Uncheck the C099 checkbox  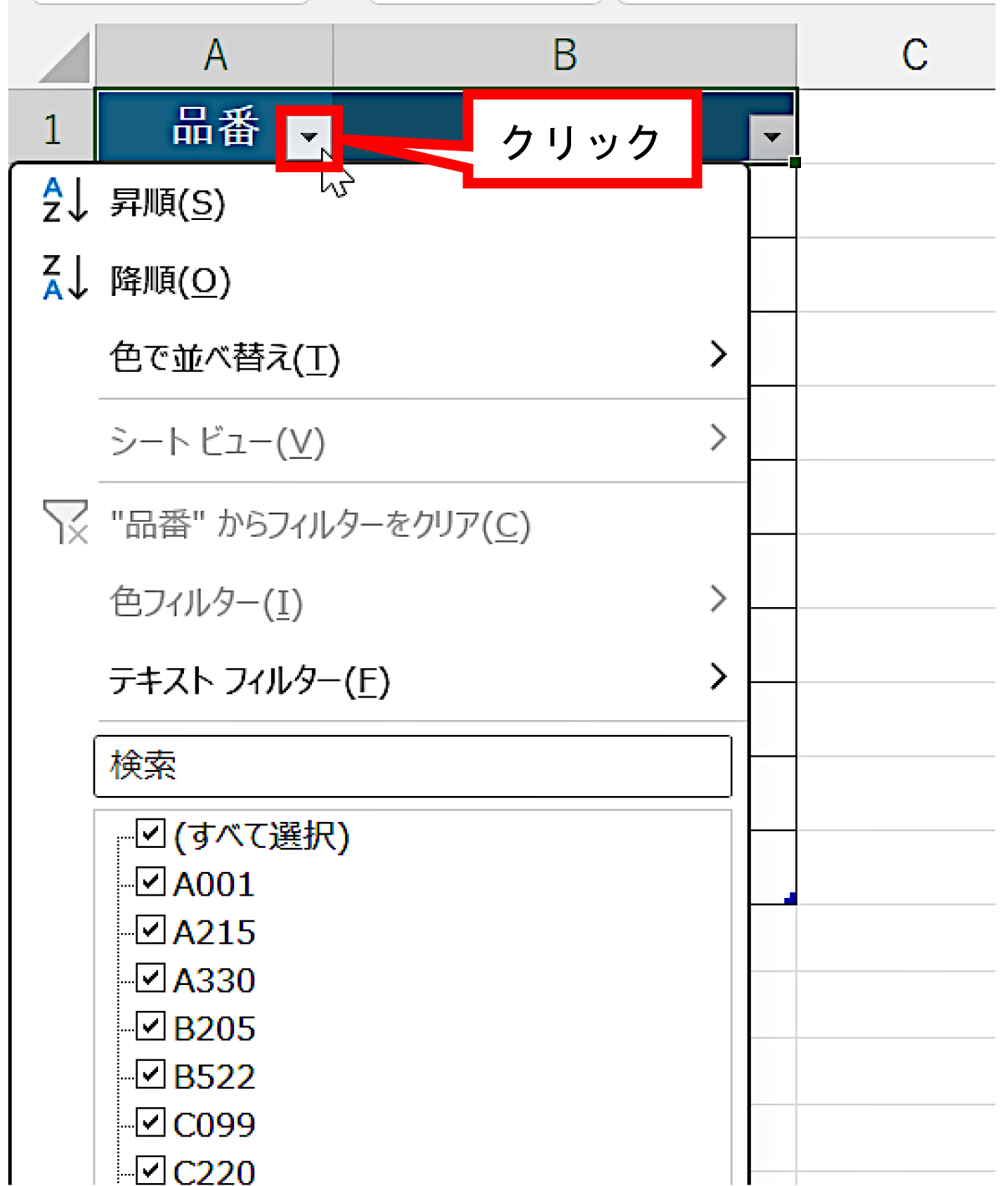click(151, 1122)
